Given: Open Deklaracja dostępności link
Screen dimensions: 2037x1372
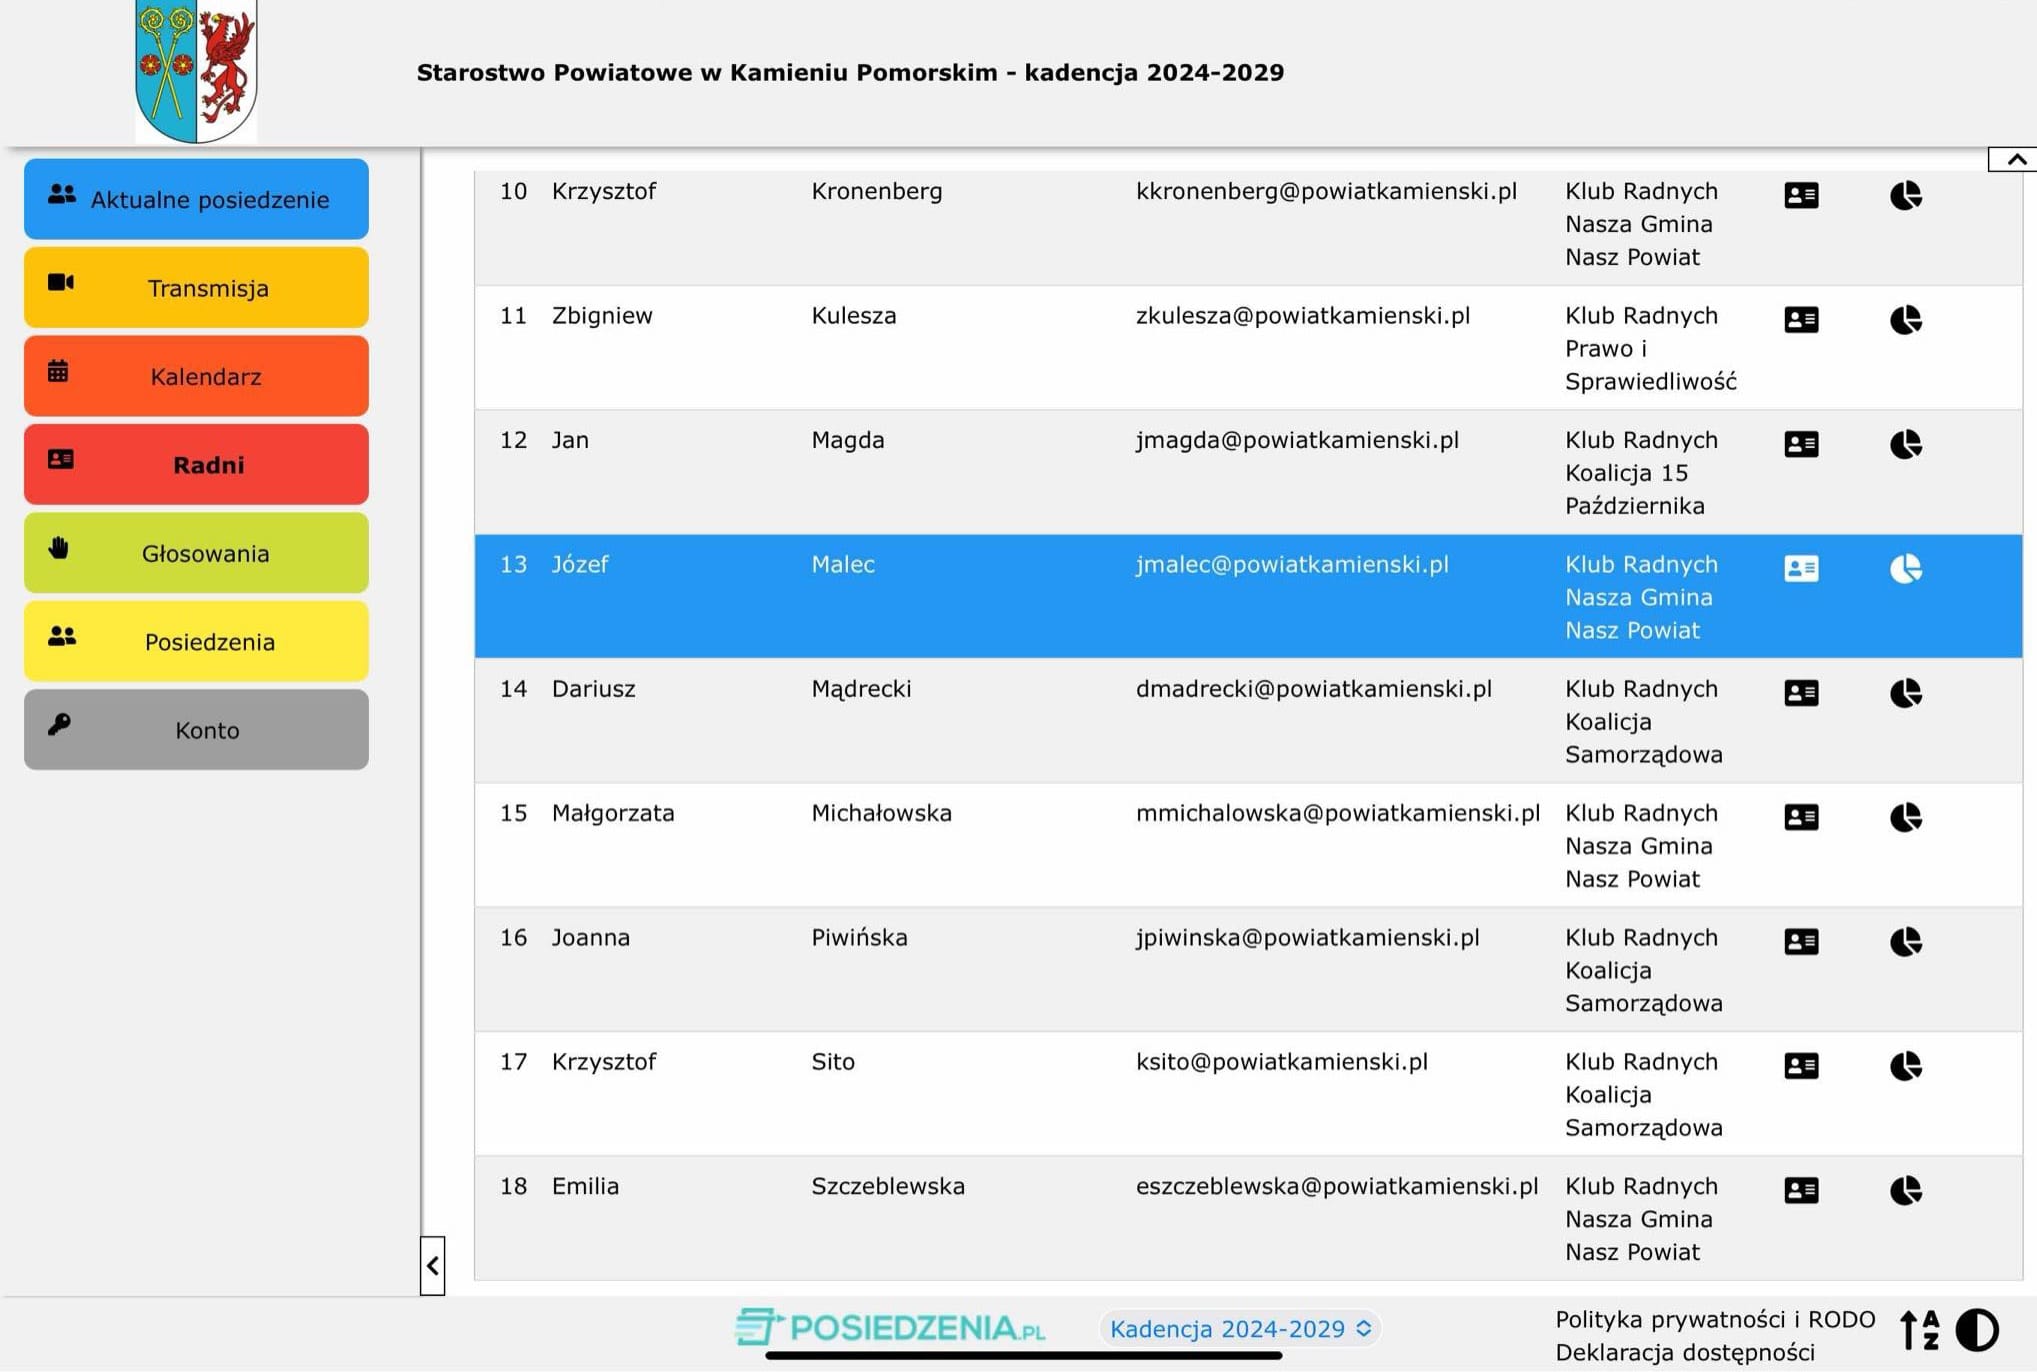Looking at the screenshot, I should pos(1684,1352).
